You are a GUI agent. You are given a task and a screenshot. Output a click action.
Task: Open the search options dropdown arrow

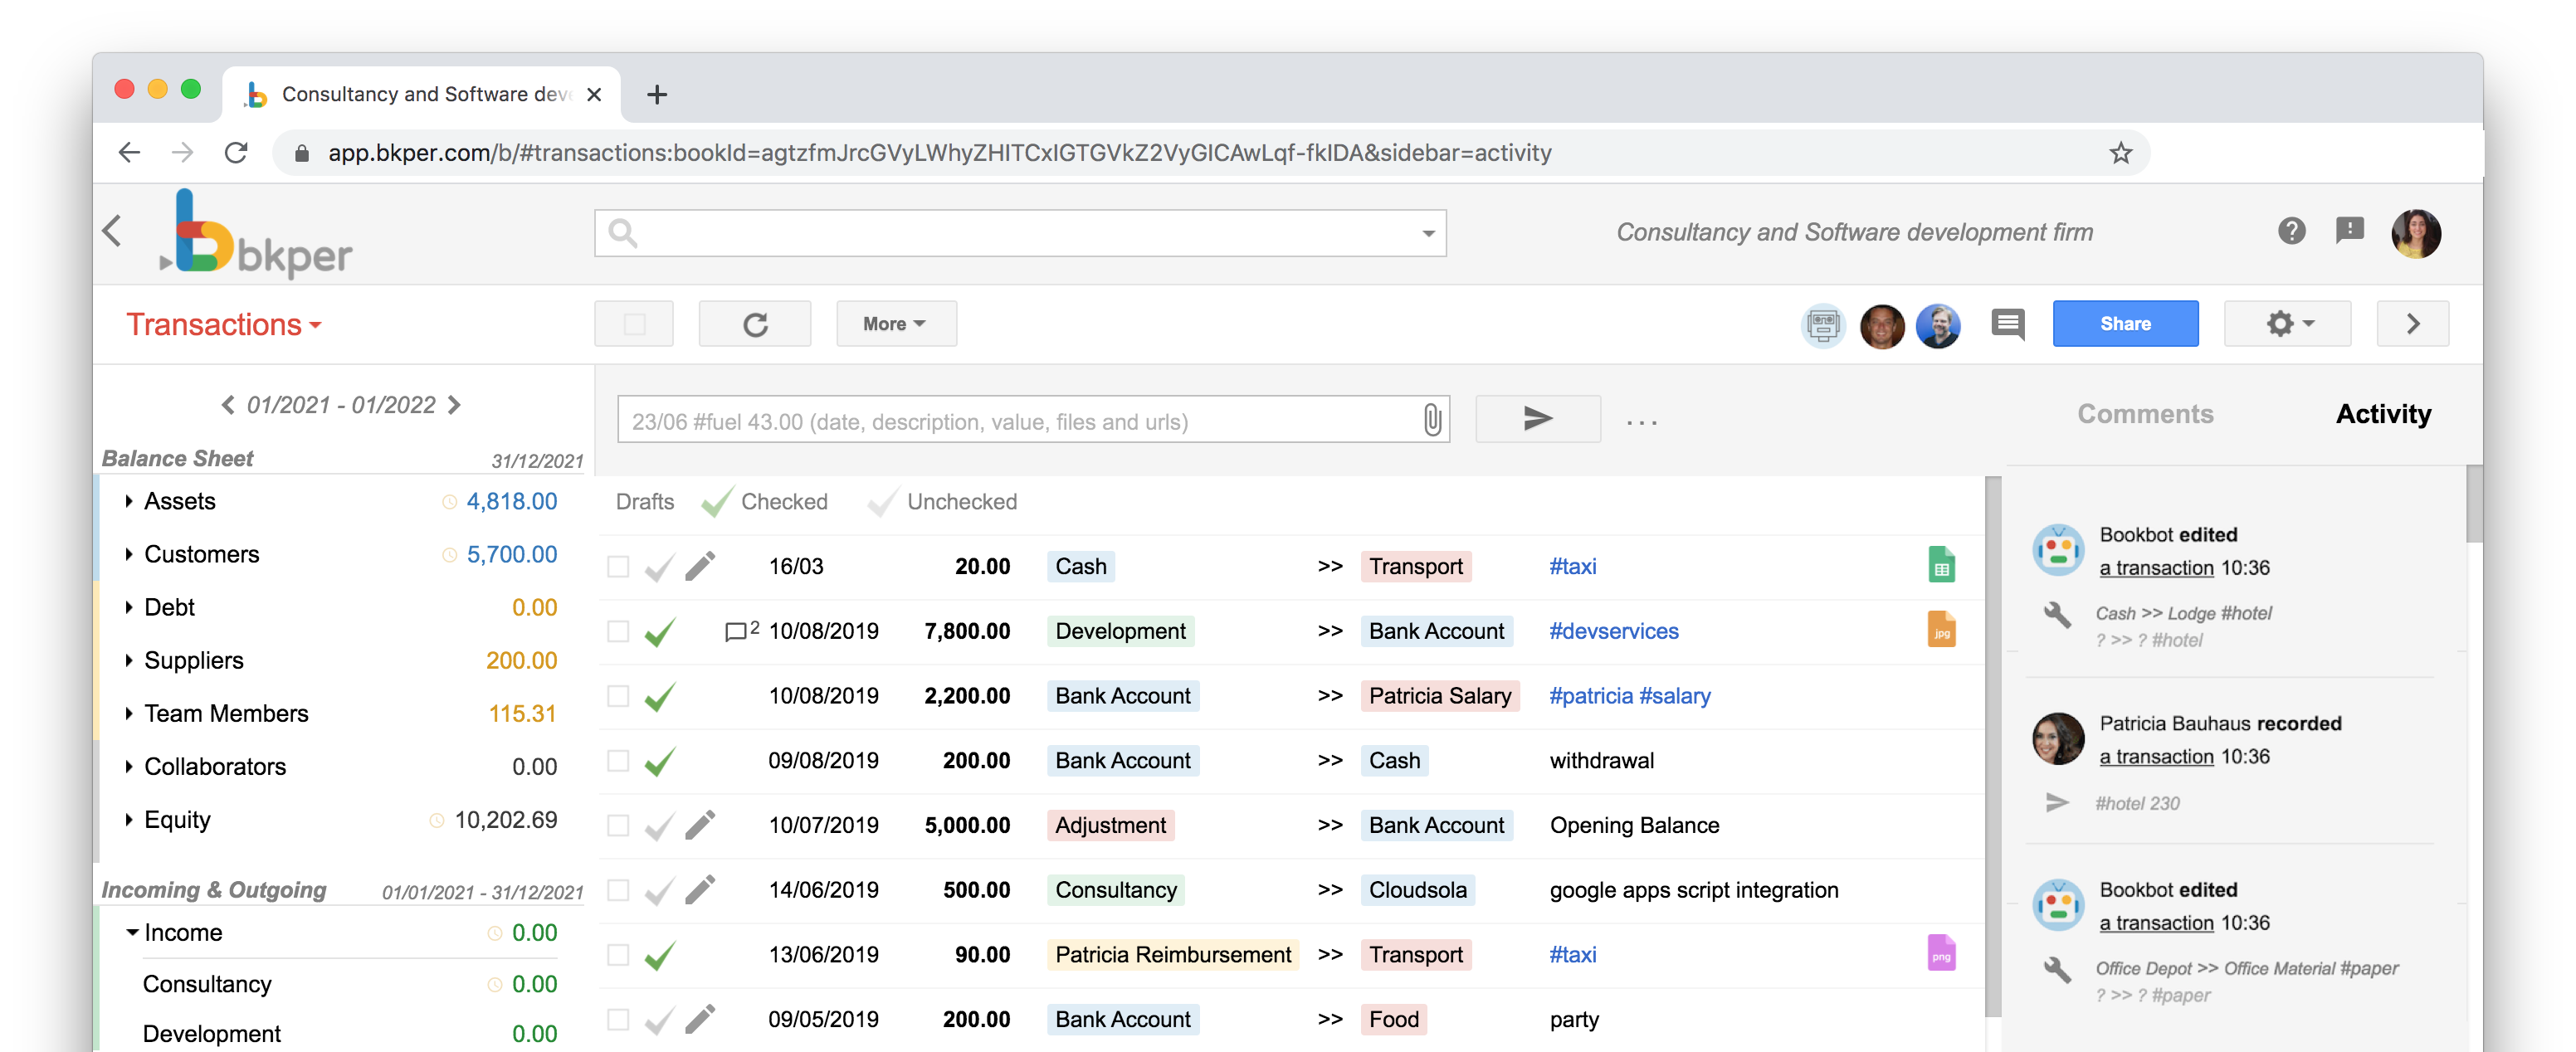pos(1428,232)
